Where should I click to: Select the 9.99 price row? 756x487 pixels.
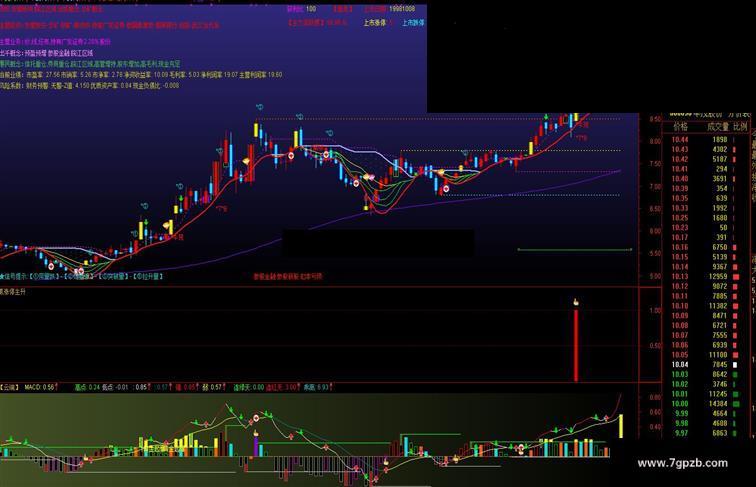pos(705,414)
